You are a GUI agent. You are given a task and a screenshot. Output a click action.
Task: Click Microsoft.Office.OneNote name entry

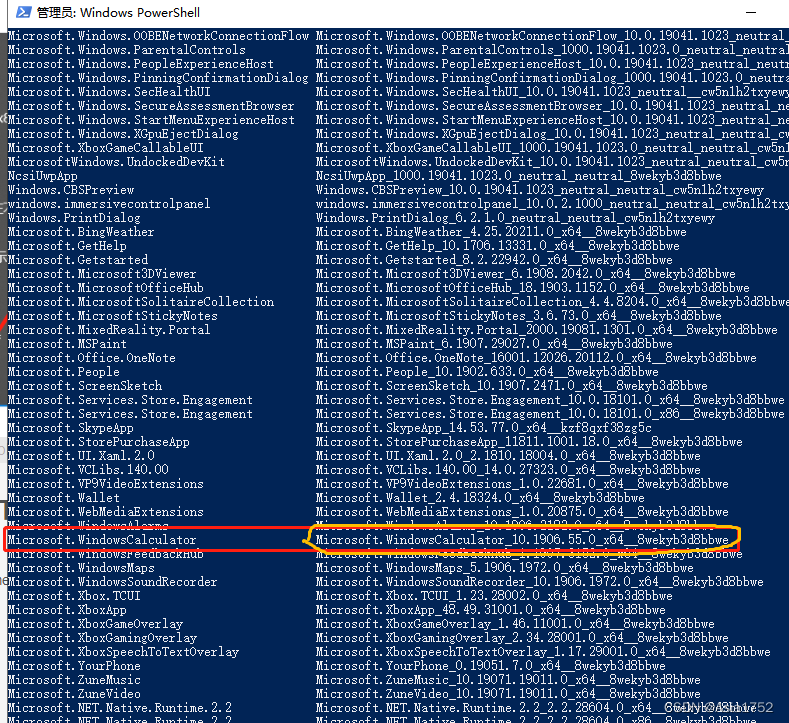tap(91, 358)
